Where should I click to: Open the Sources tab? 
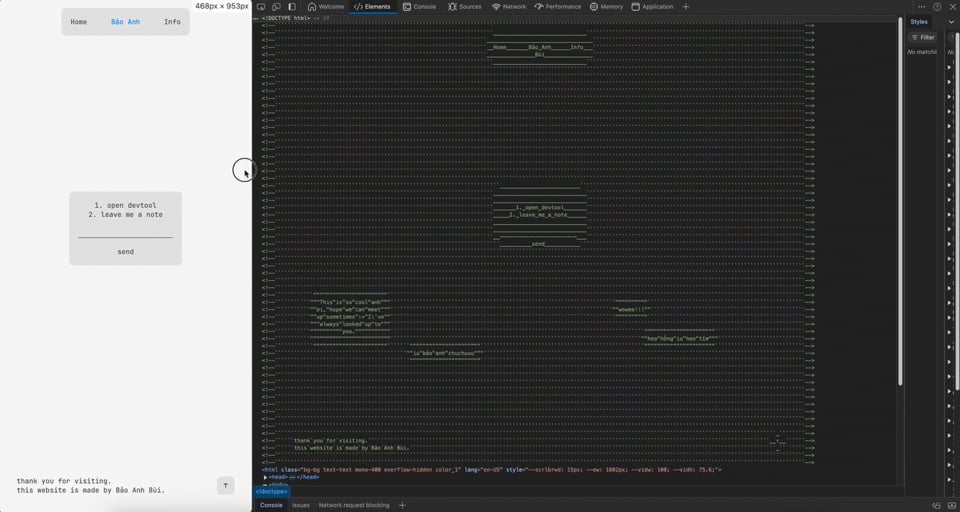(x=465, y=7)
